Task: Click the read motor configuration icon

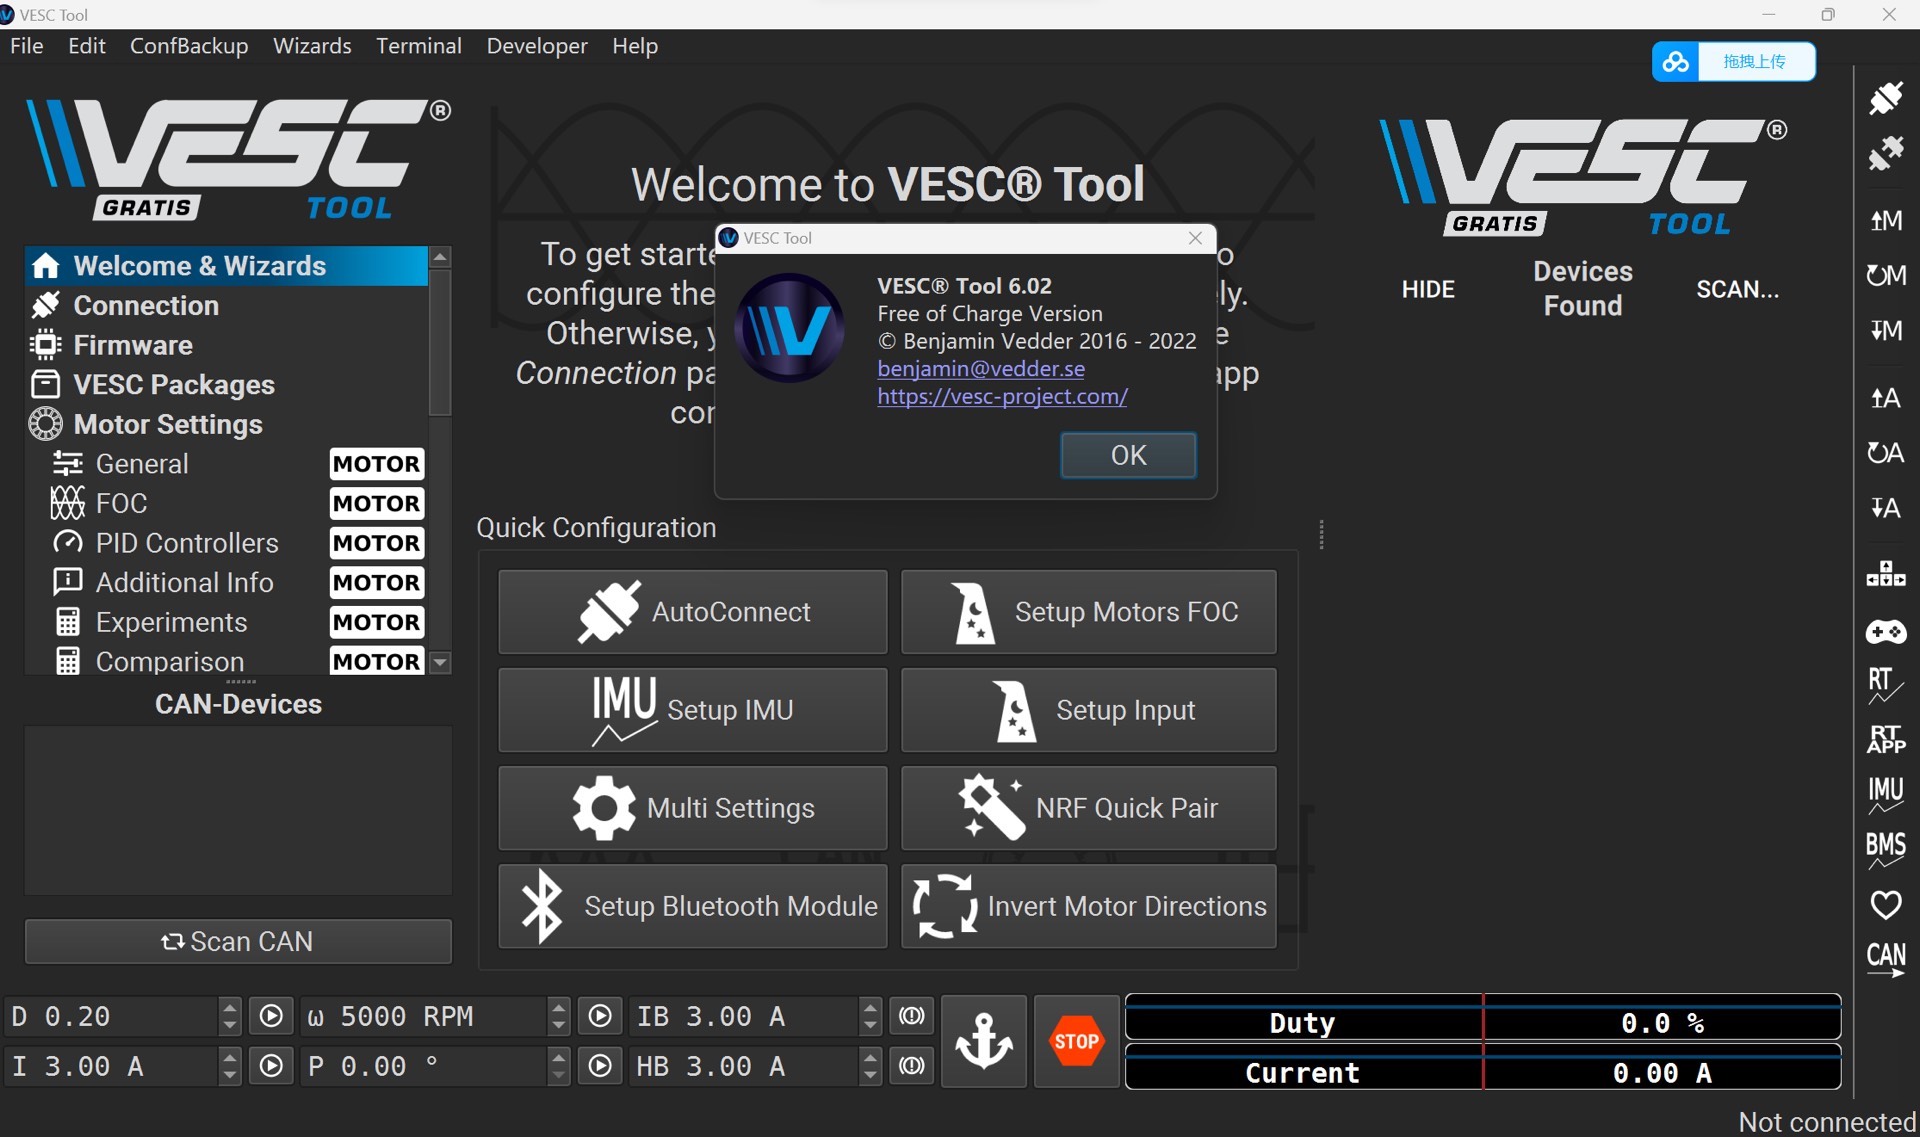Action: tap(1886, 220)
